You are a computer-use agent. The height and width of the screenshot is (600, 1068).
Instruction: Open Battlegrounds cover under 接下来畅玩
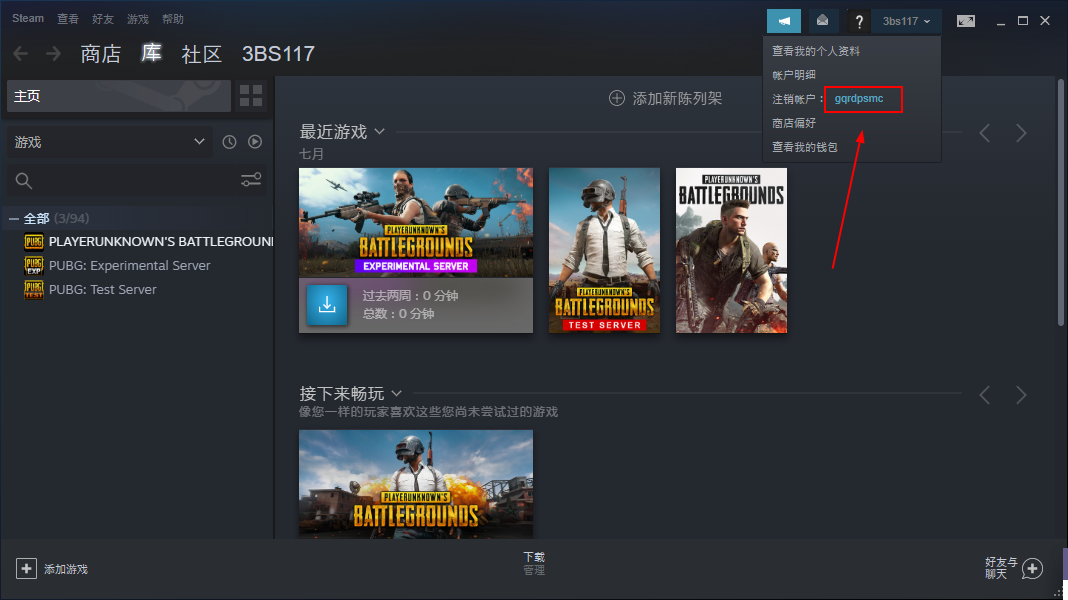[x=416, y=484]
